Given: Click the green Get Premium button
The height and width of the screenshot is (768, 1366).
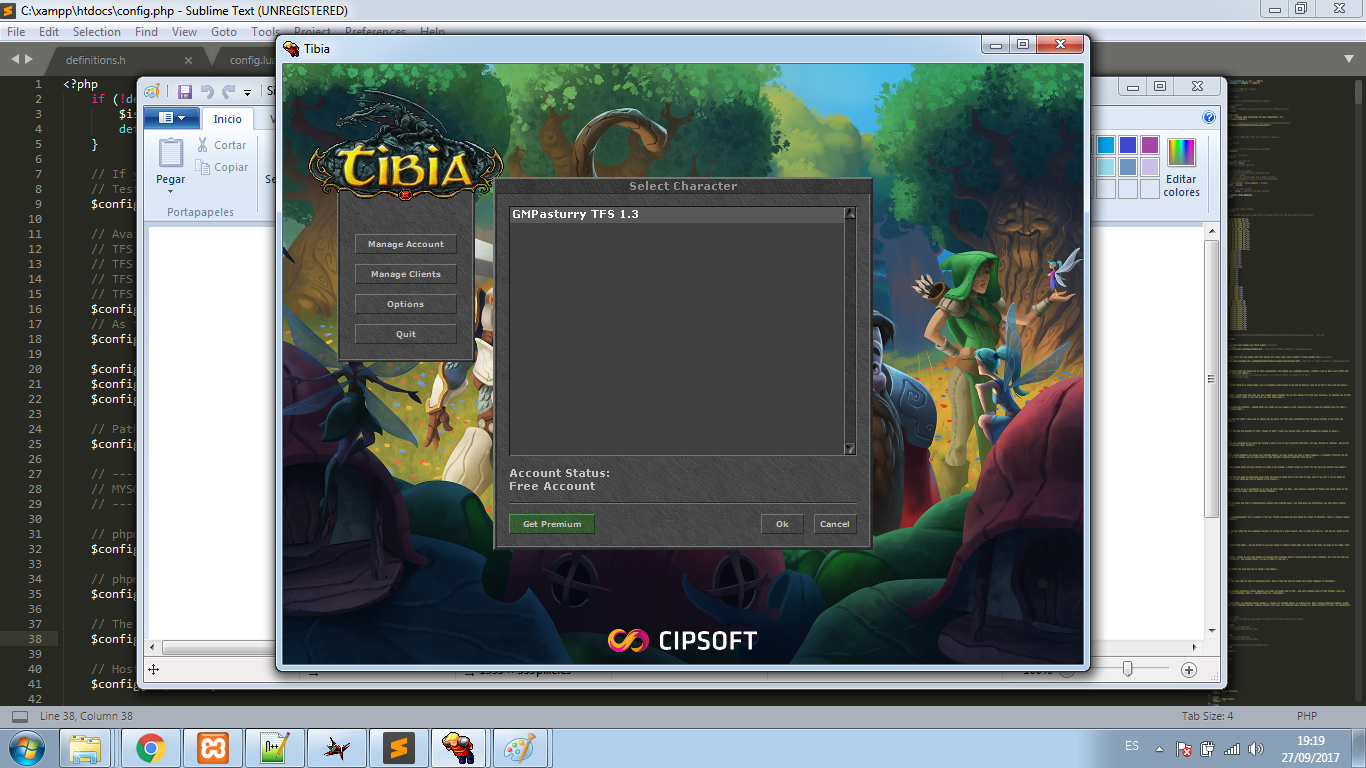Looking at the screenshot, I should point(552,524).
